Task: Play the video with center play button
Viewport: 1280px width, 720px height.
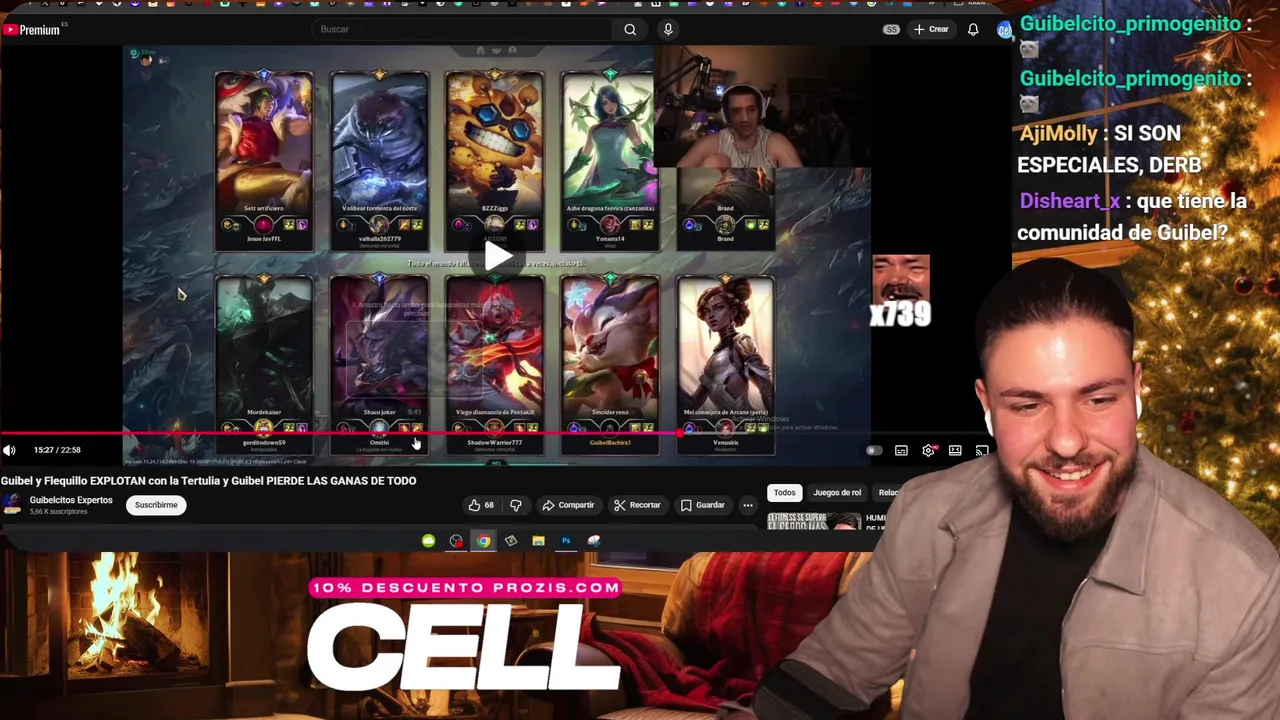Action: [499, 256]
